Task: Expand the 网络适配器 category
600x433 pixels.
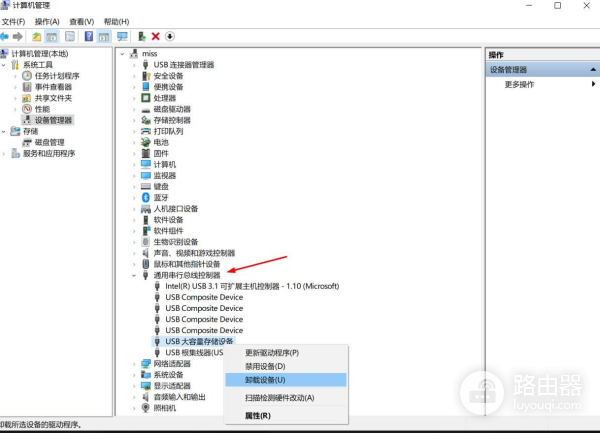Action: (135, 364)
